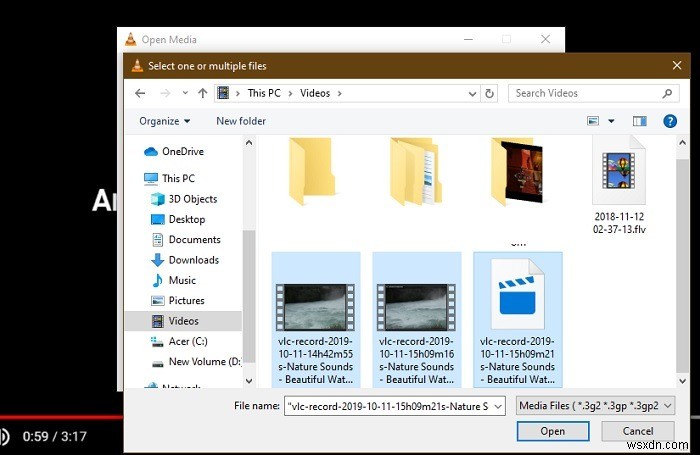Open the Media Files type dropdown
700x455 pixels.
click(x=595, y=405)
